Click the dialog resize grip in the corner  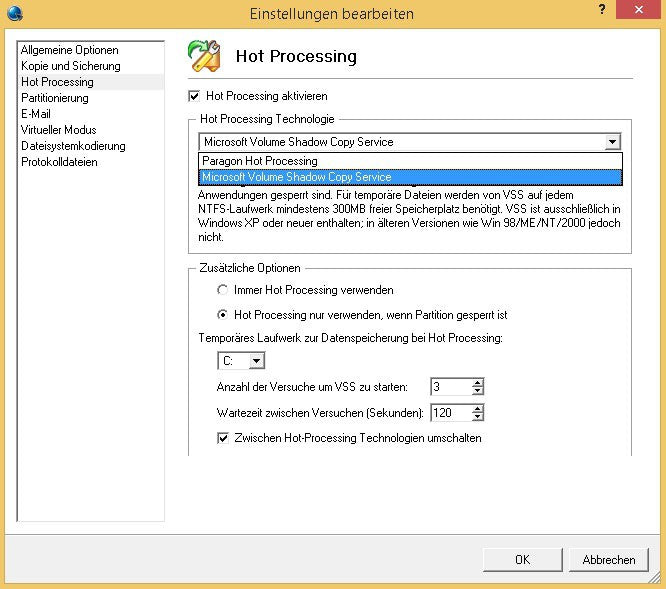pos(655,578)
